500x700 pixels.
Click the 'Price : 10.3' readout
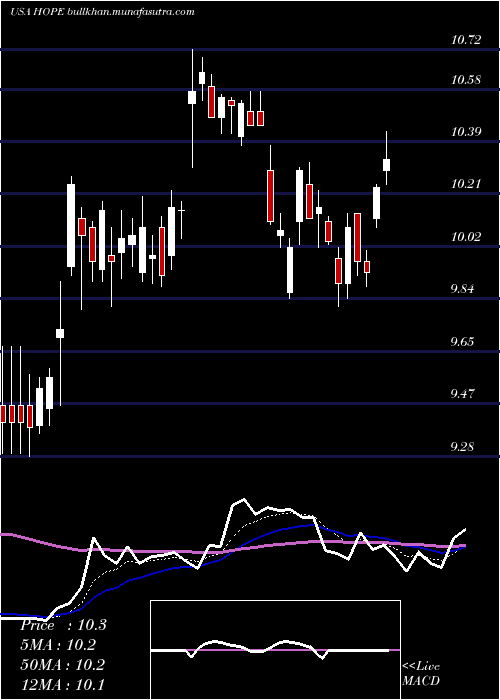click(x=63, y=625)
